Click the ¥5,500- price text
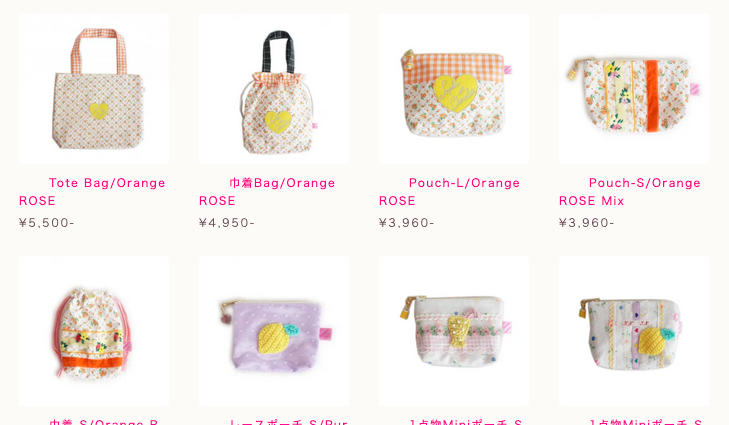 [x=46, y=223]
